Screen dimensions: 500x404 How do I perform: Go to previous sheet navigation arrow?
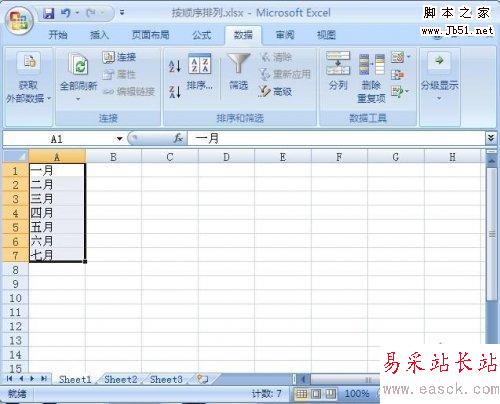point(21,379)
